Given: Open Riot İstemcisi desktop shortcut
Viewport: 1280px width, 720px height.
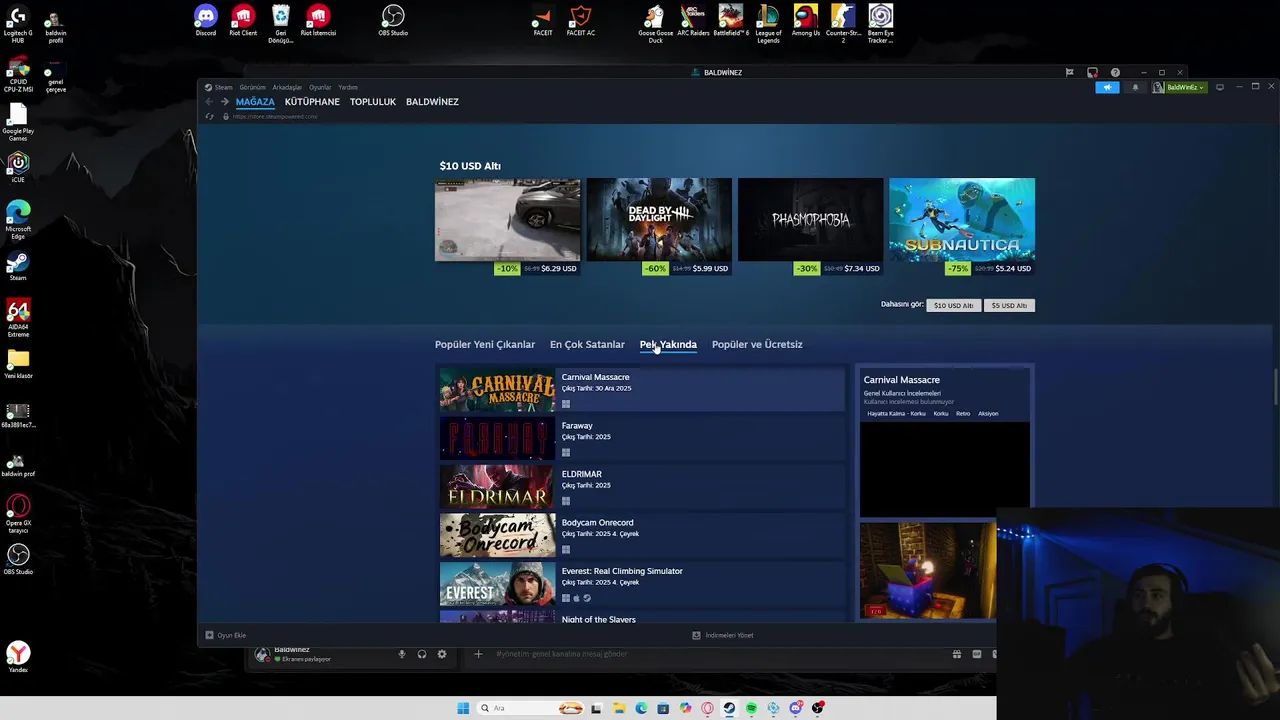Looking at the screenshot, I should [x=318, y=20].
